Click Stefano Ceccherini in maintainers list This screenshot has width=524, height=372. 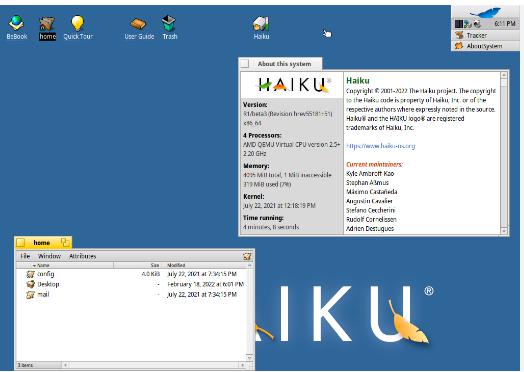coord(370,210)
